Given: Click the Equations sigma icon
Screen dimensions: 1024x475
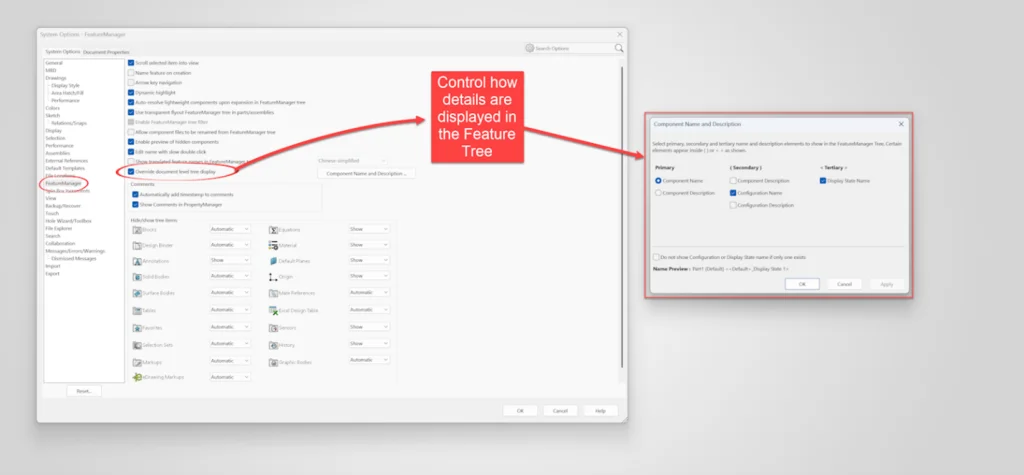Looking at the screenshot, I should pyautogui.click(x=274, y=229).
